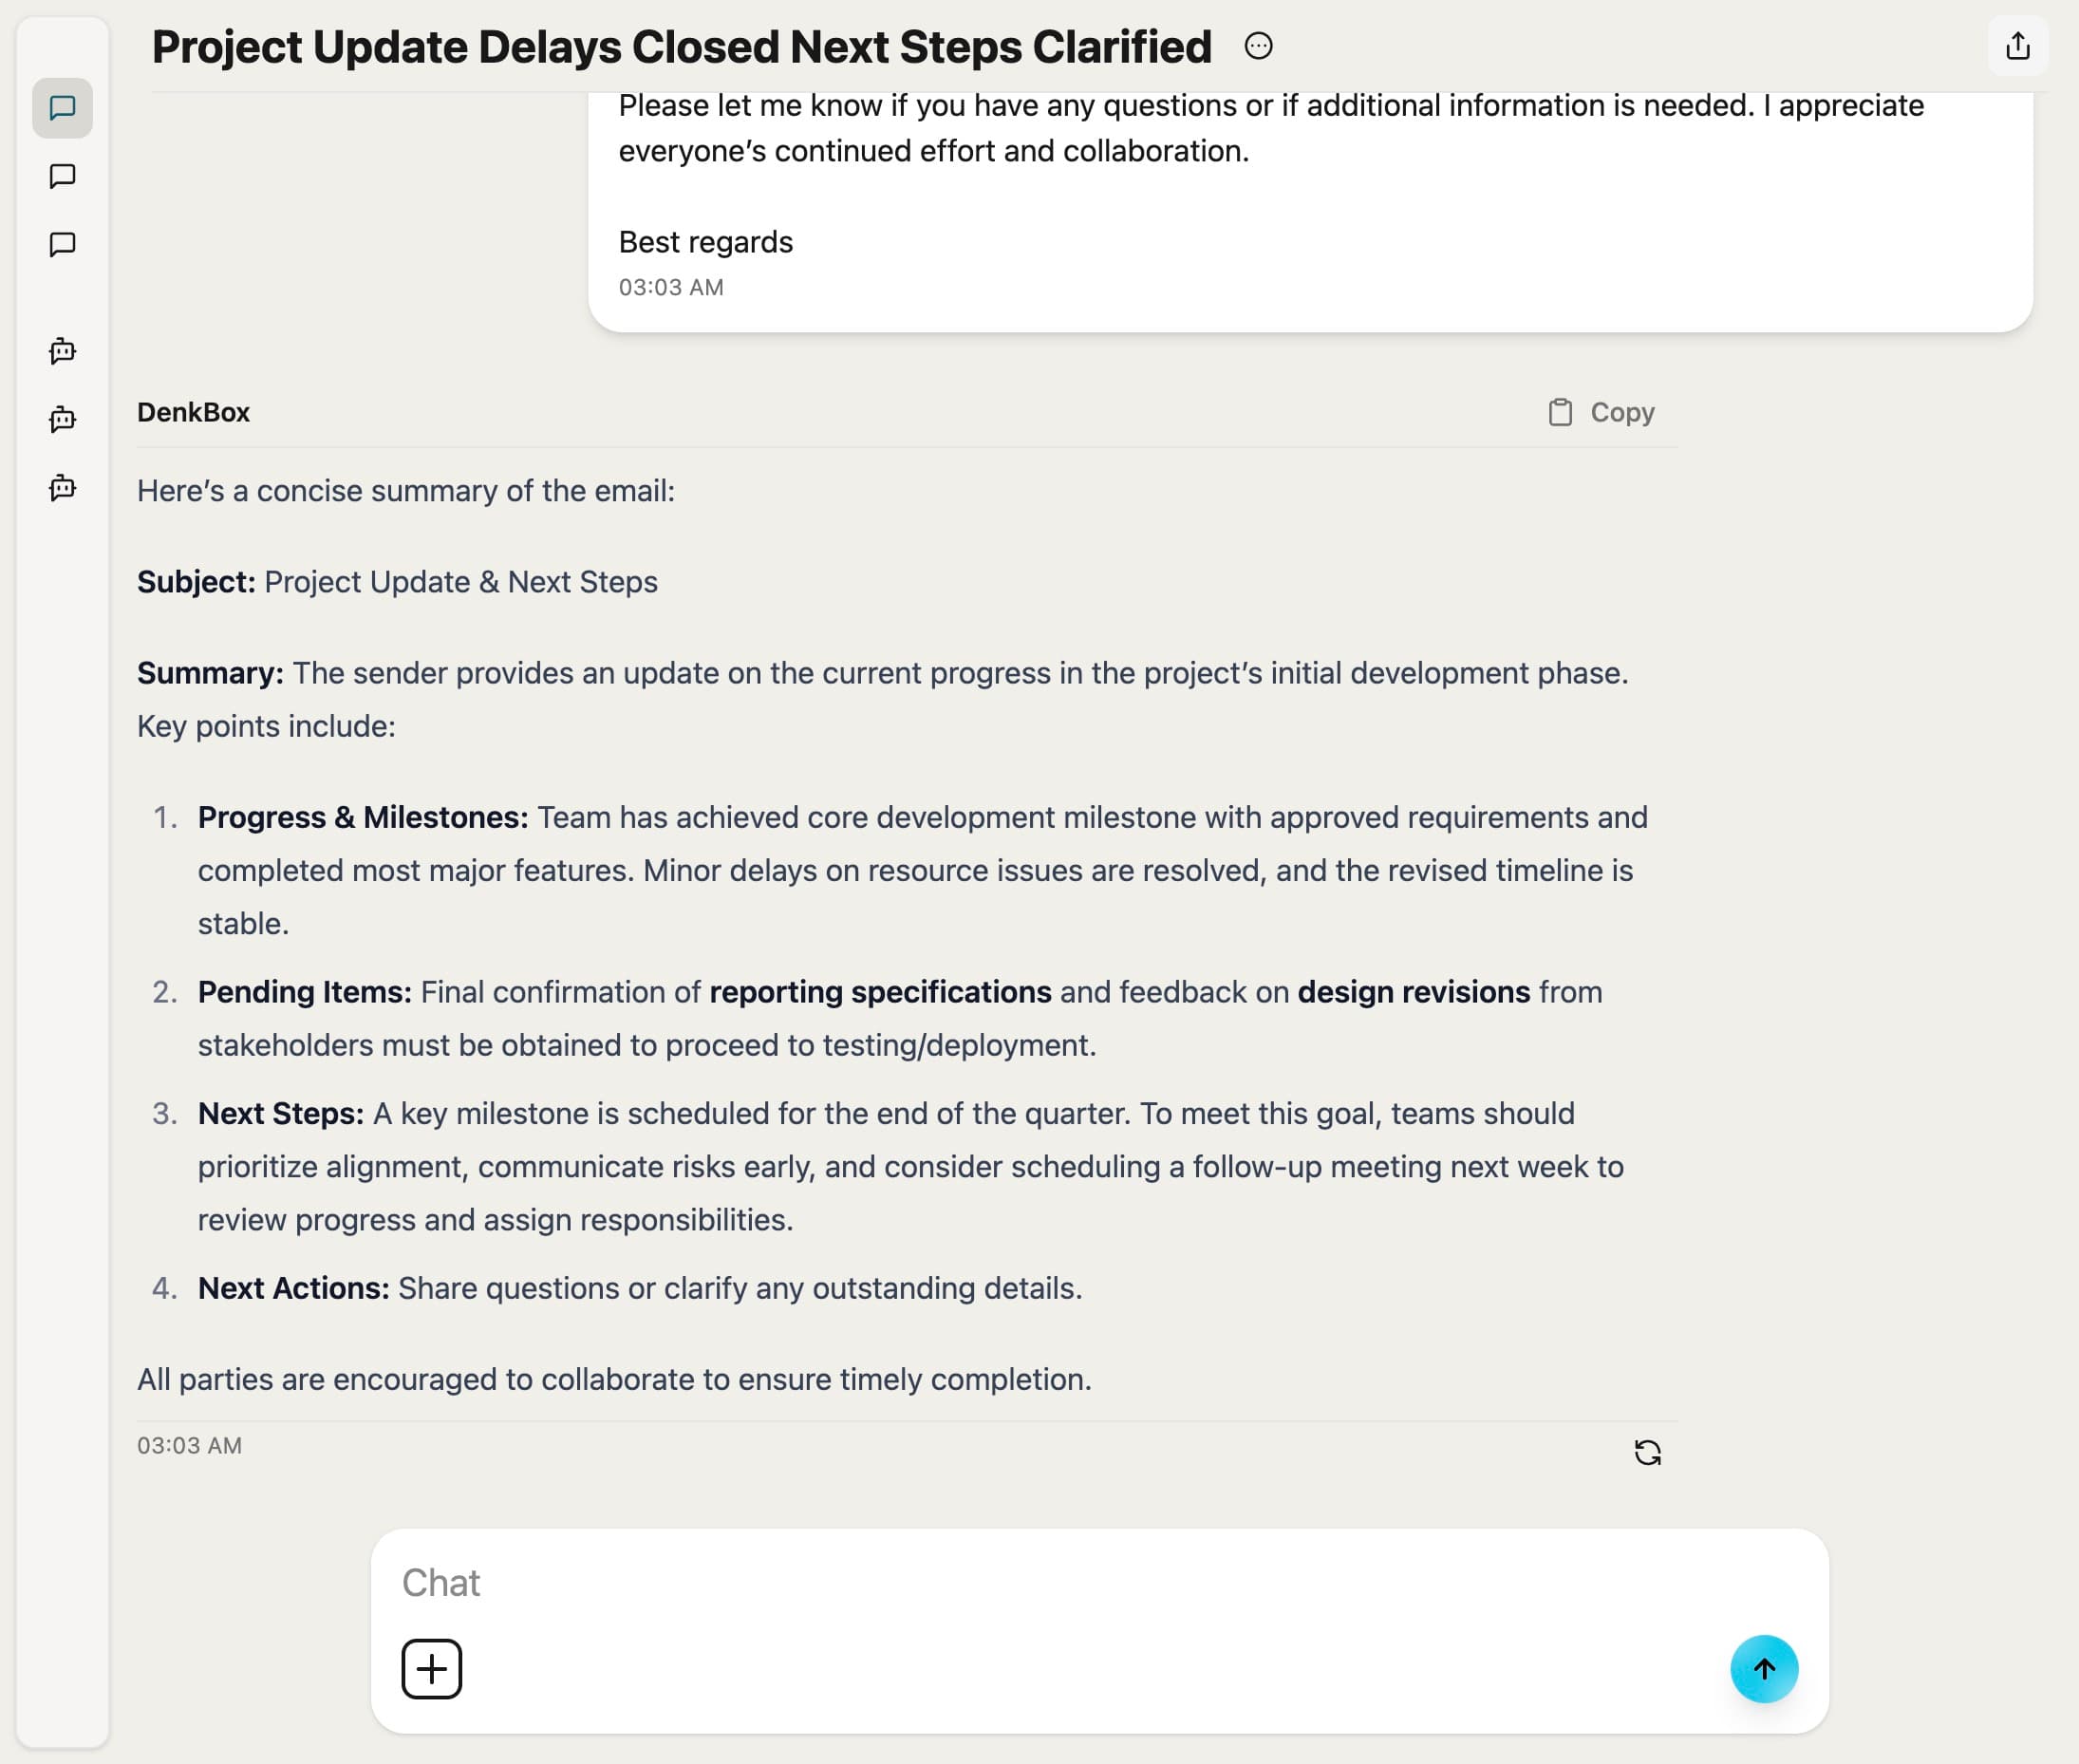Send the chat message with arrow button
2079x1764 pixels.
pos(1763,1668)
